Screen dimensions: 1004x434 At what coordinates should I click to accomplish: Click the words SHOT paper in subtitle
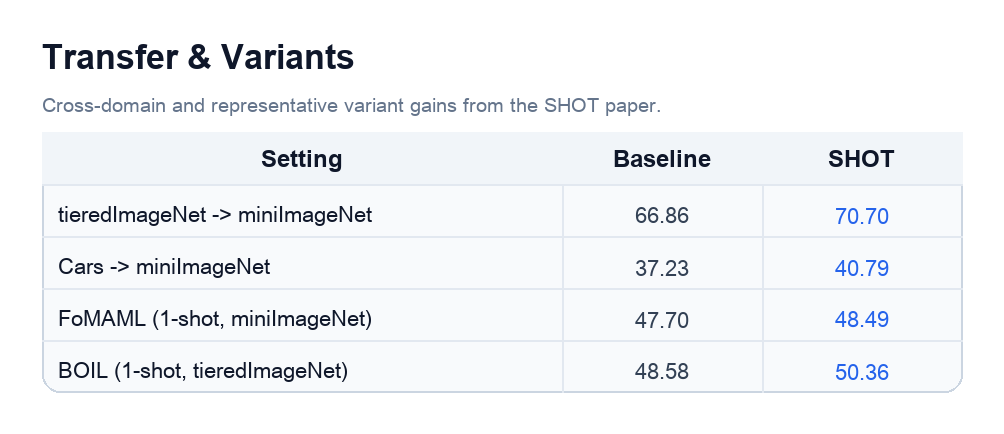point(603,106)
